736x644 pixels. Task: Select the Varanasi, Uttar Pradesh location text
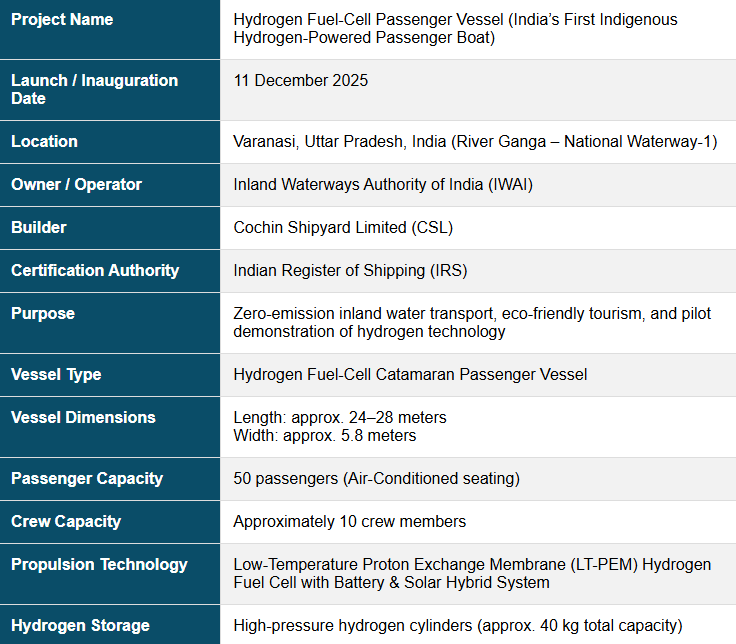coord(475,142)
